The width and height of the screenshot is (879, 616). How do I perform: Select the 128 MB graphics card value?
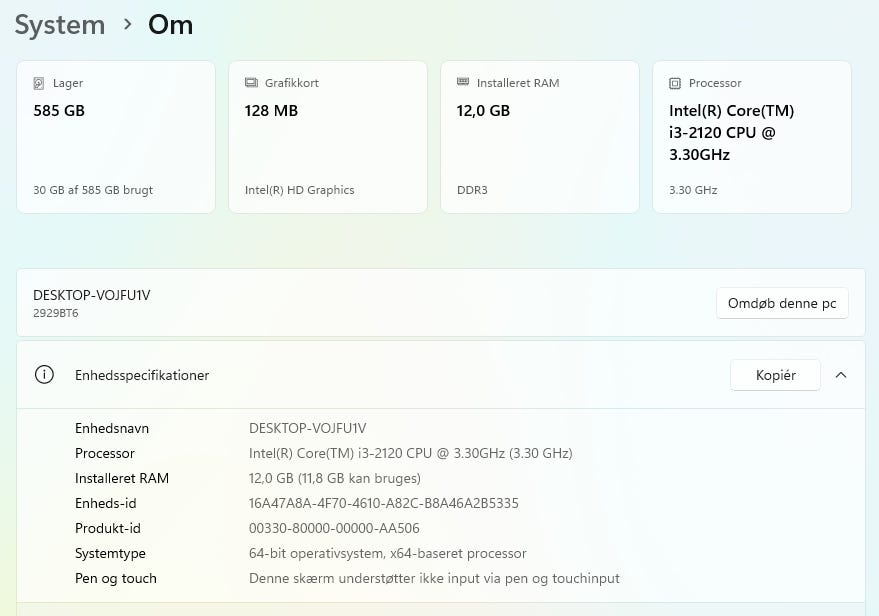coord(271,111)
